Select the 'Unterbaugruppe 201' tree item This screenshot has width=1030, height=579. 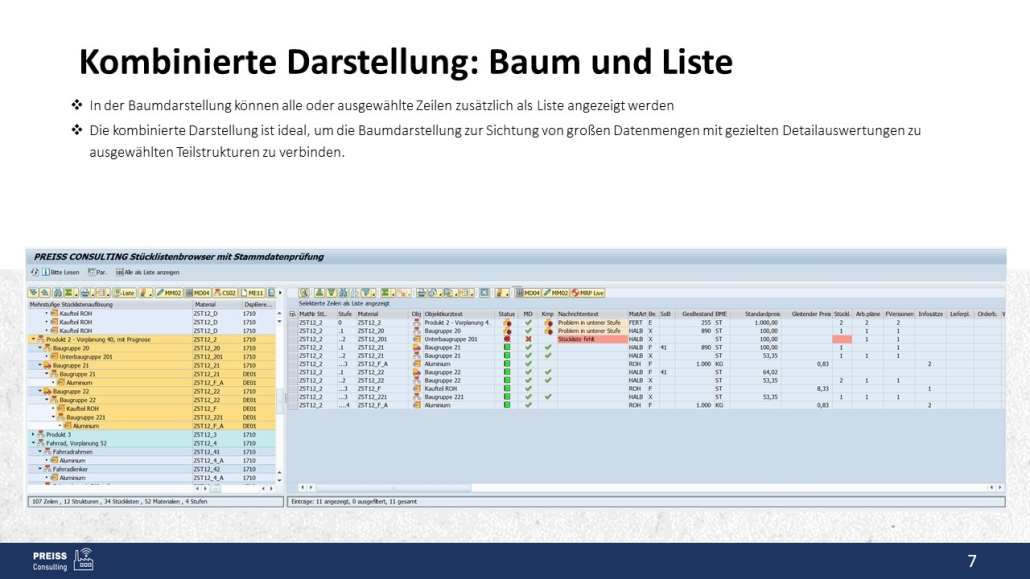tap(85, 357)
